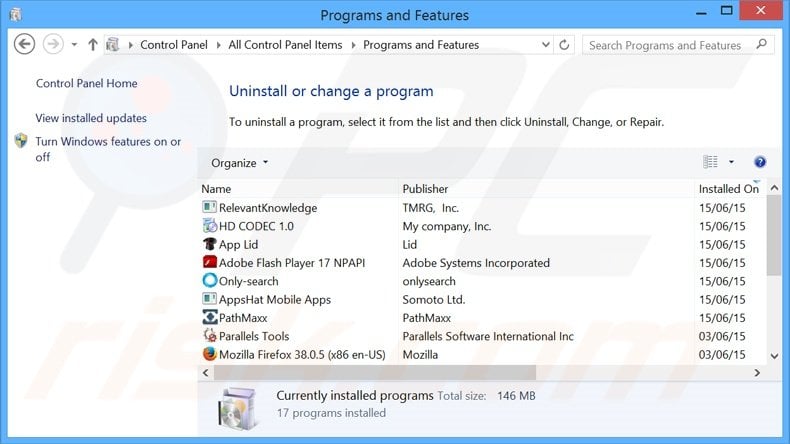Viewport: 790px width, 444px height.
Task: Click the window system menu icon
Action: 16,15
